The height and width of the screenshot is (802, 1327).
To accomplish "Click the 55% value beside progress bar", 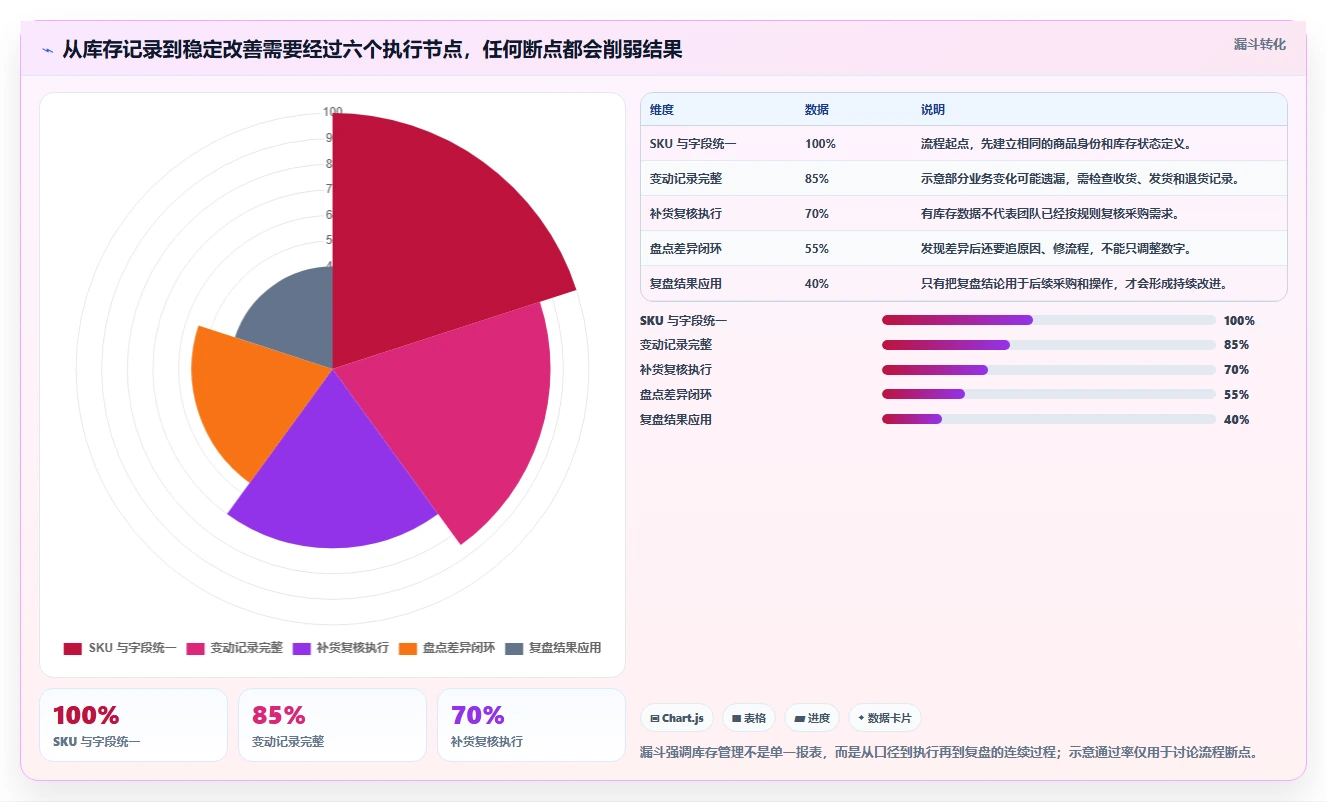I will 1236,395.
